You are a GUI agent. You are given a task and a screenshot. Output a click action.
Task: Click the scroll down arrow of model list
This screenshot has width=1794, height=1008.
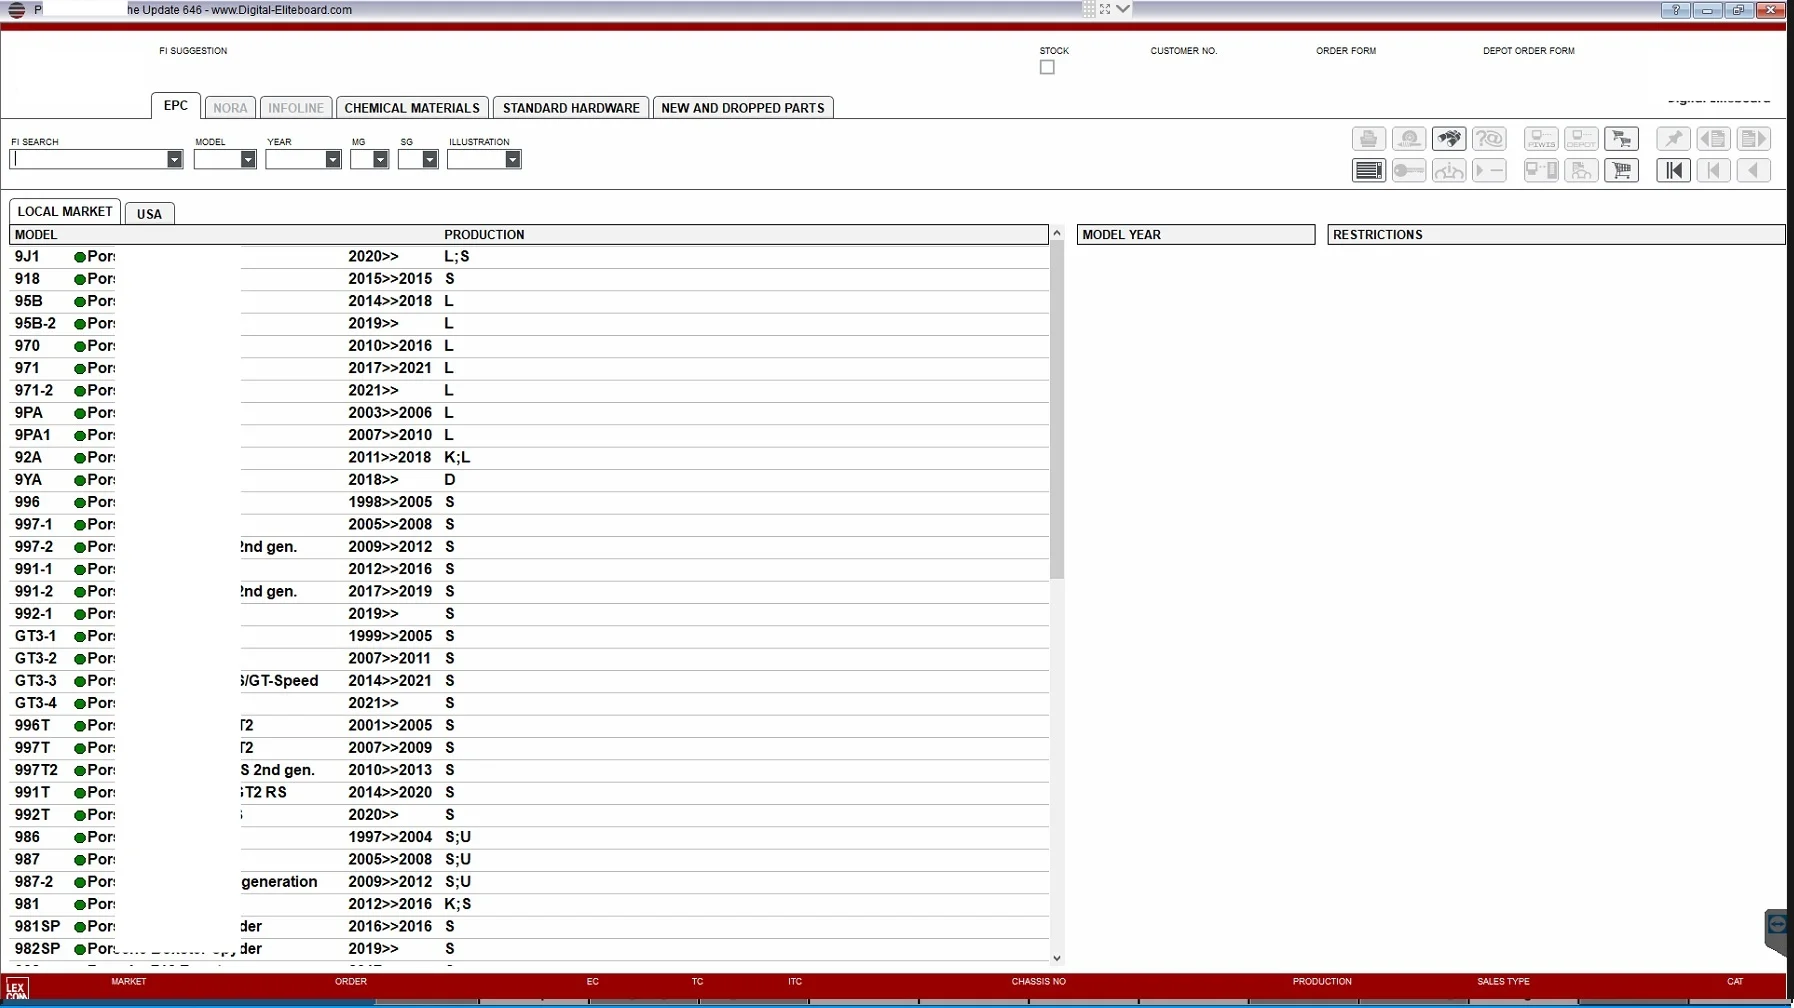click(x=1057, y=958)
